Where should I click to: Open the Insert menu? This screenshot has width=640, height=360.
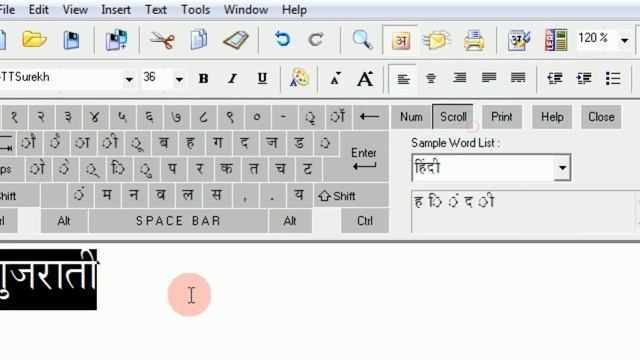(x=116, y=9)
